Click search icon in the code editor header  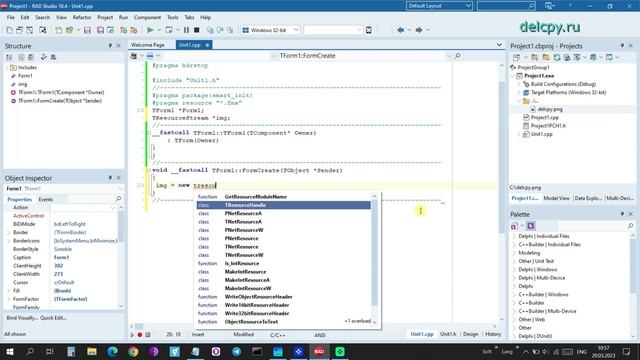[x=457, y=56]
